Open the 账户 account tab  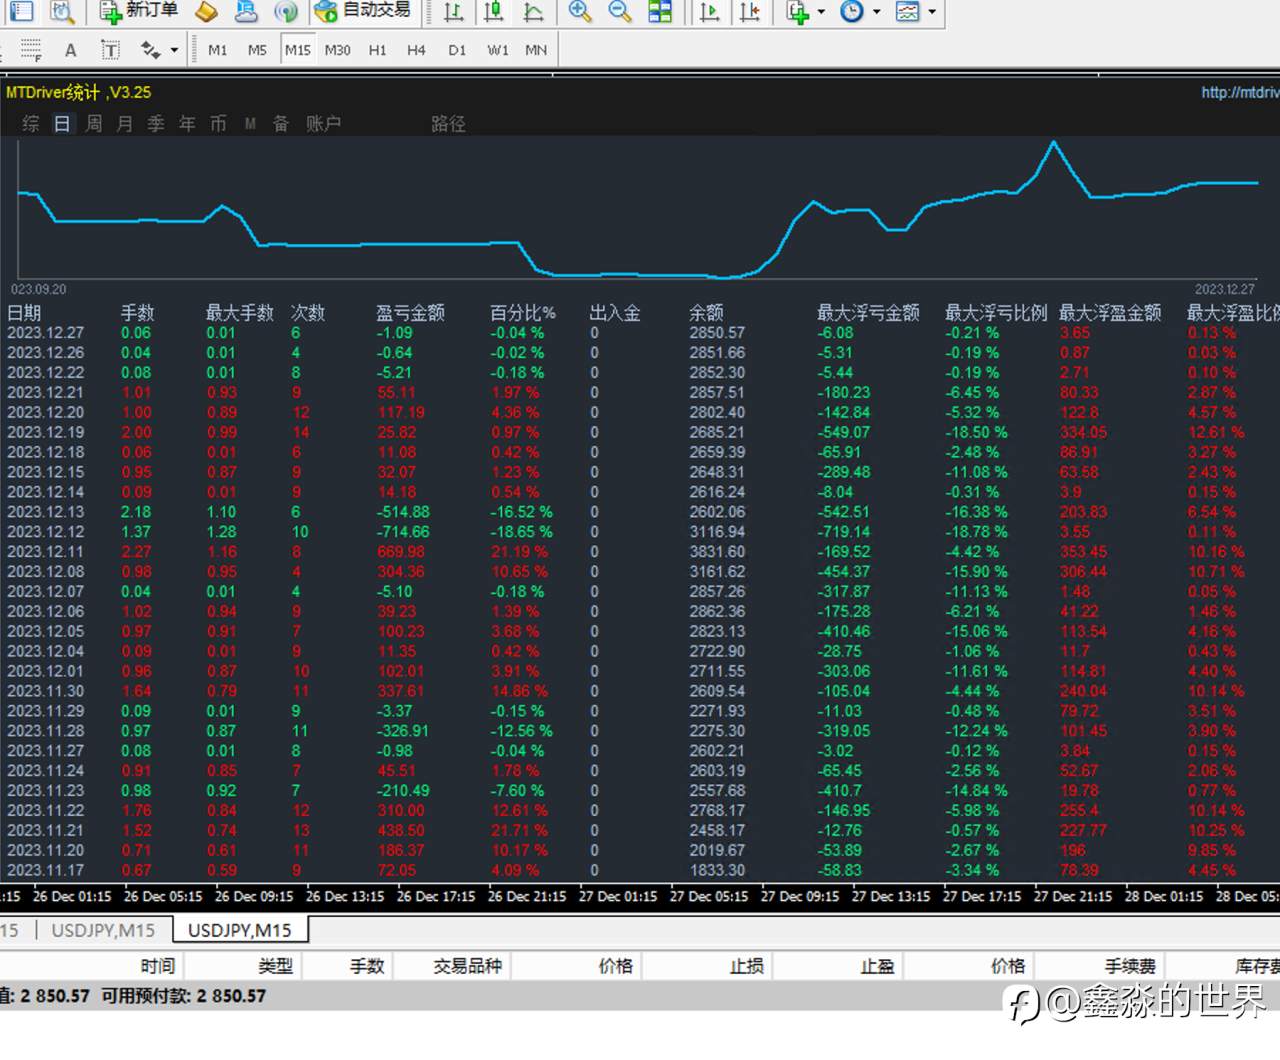pos(323,123)
